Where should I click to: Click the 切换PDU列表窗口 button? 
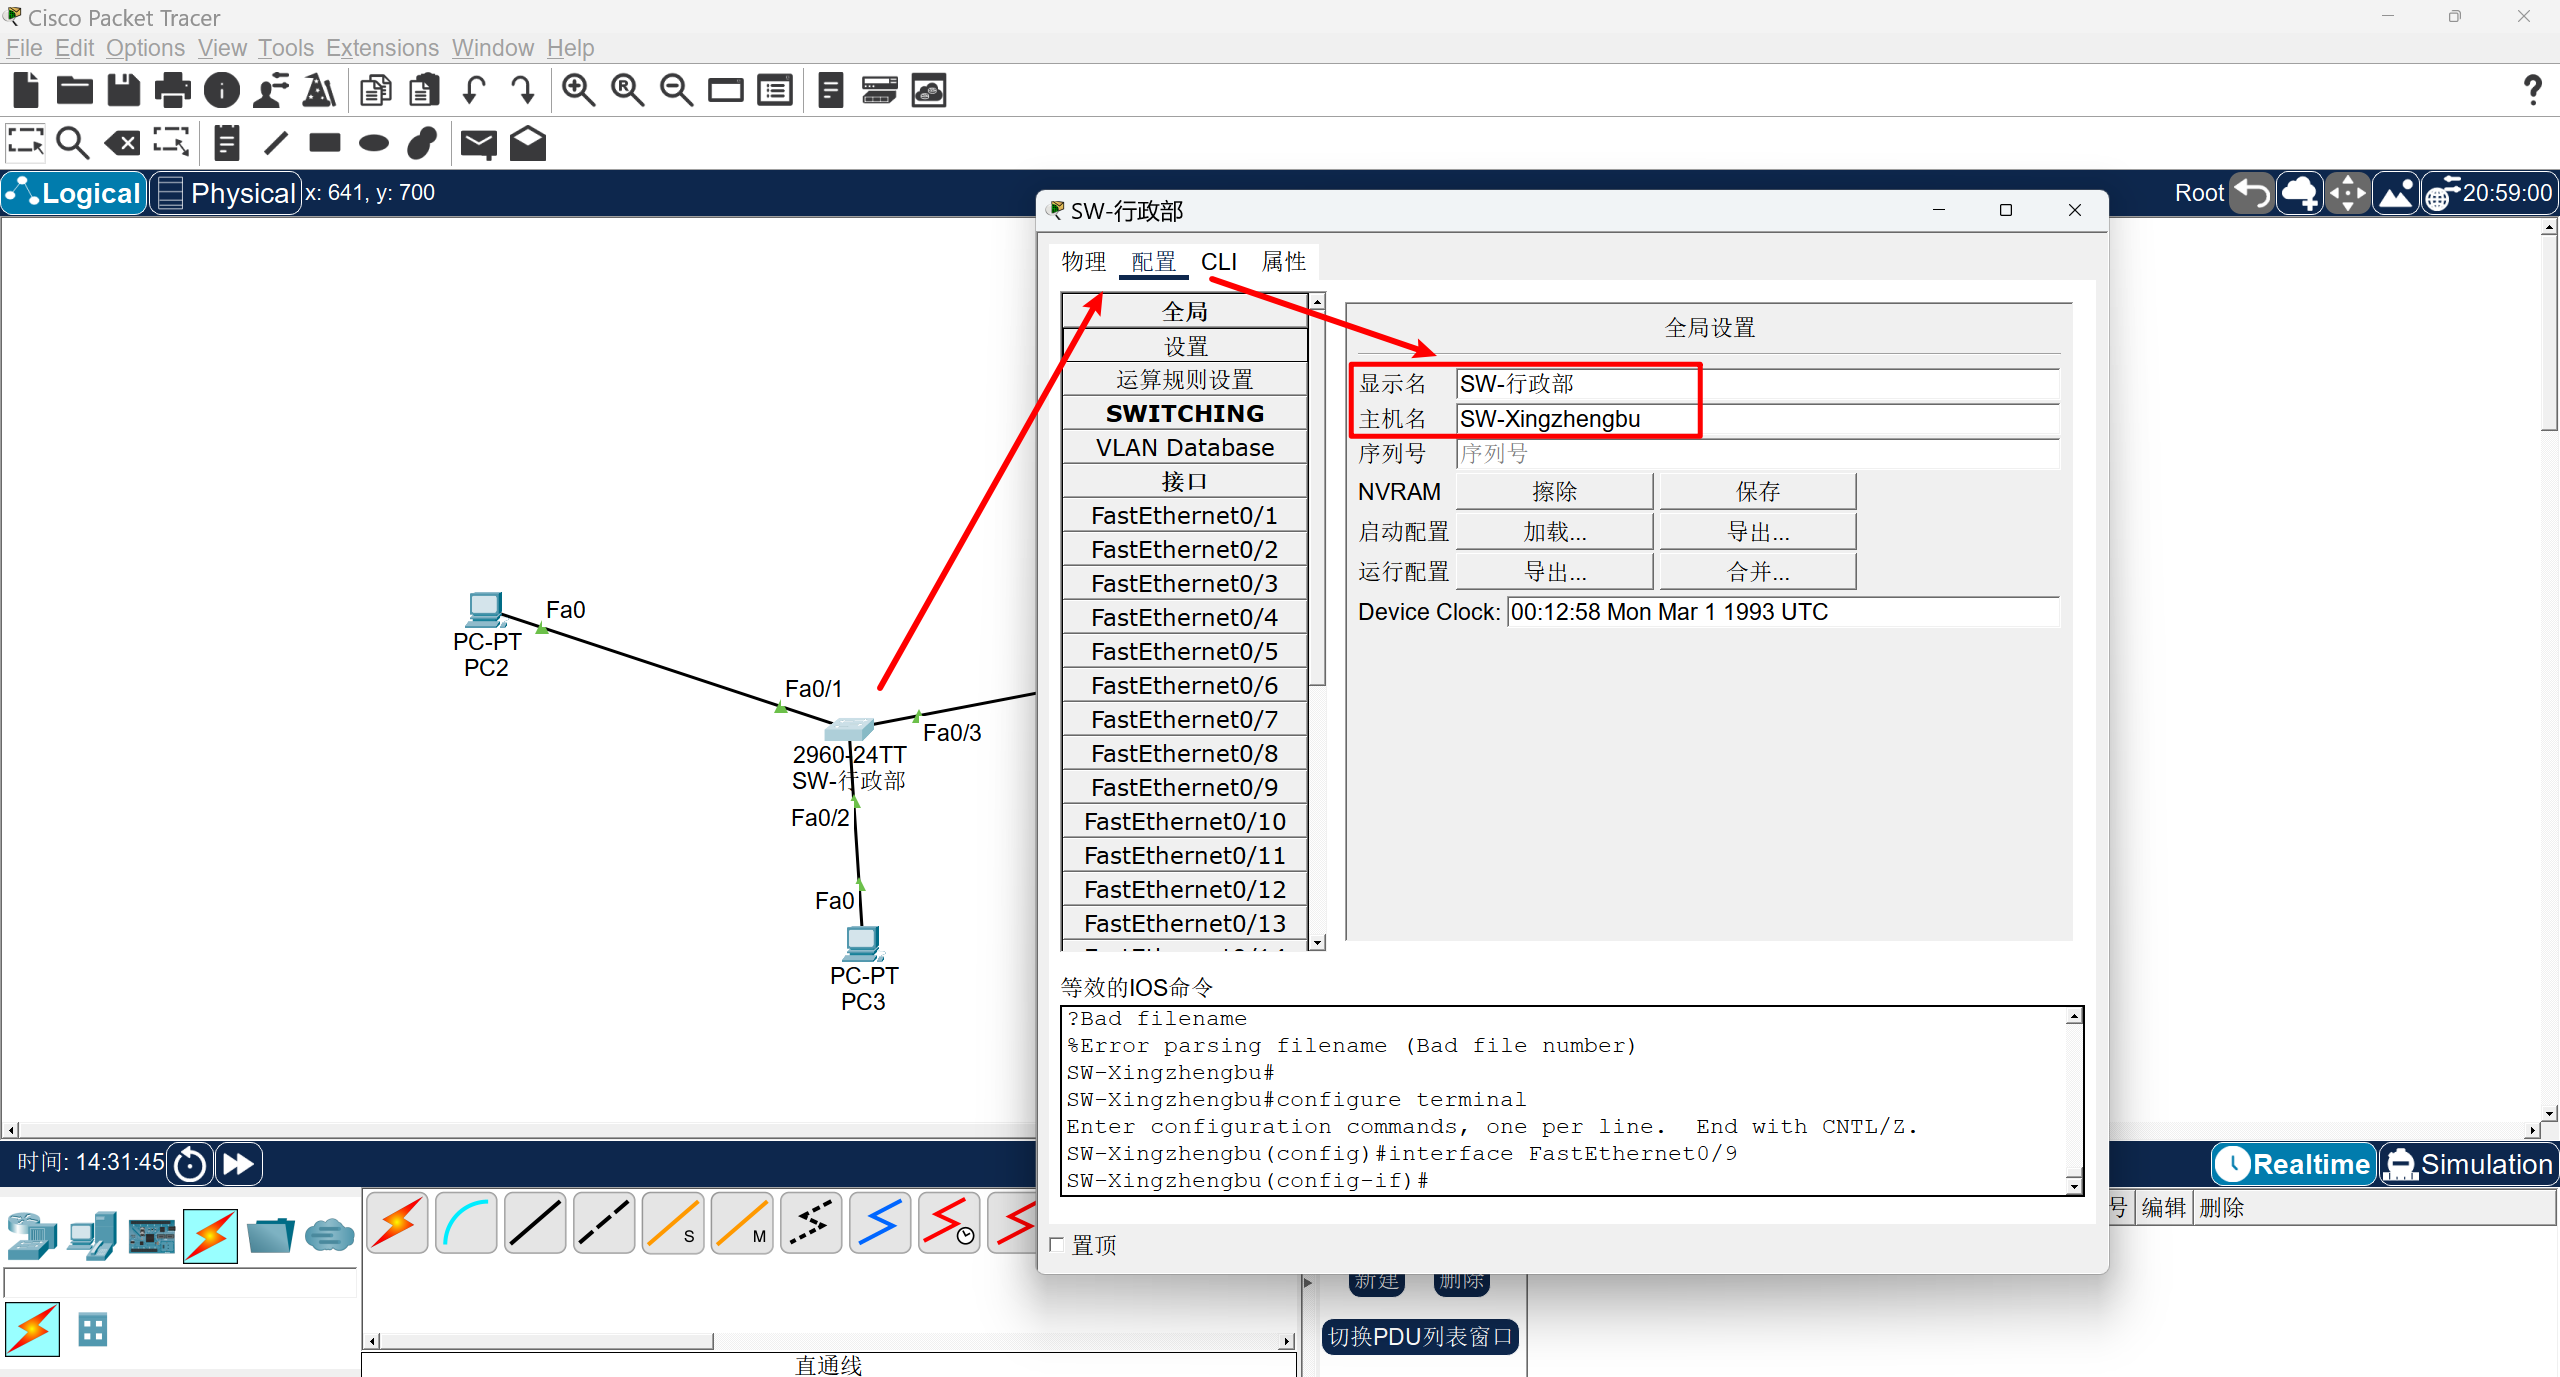pos(1420,1337)
